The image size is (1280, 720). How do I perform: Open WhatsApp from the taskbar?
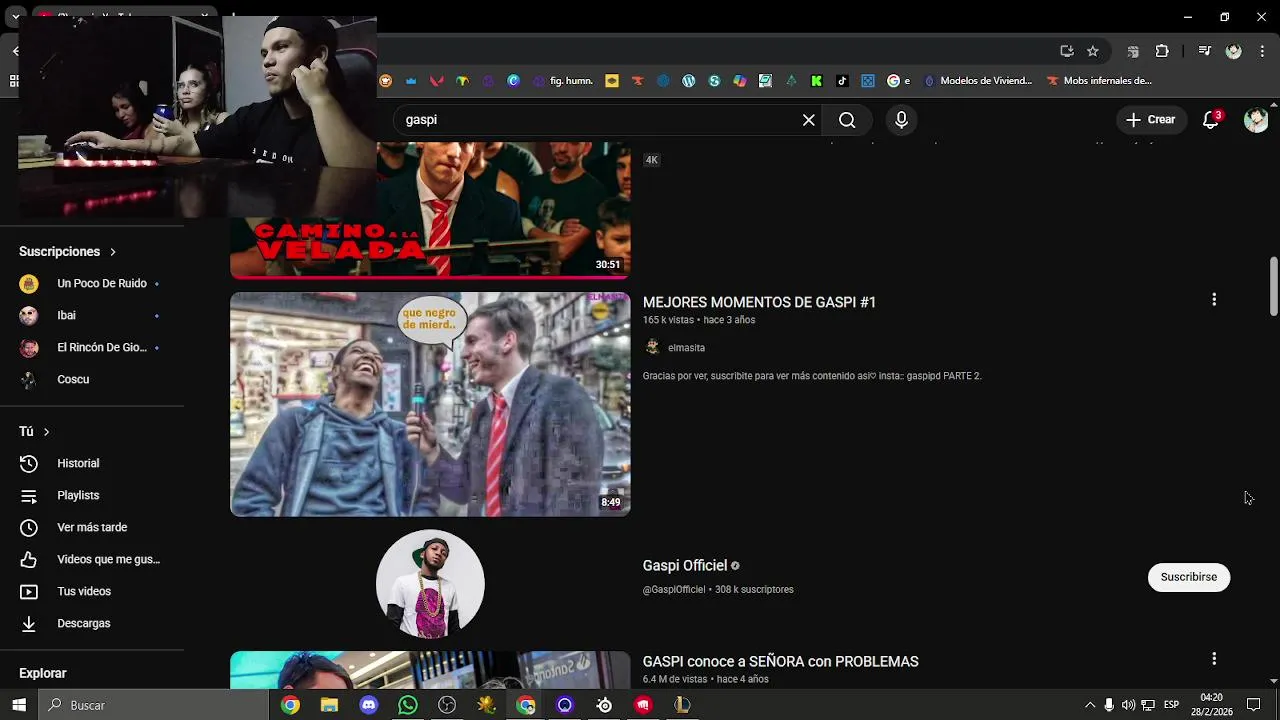[408, 705]
